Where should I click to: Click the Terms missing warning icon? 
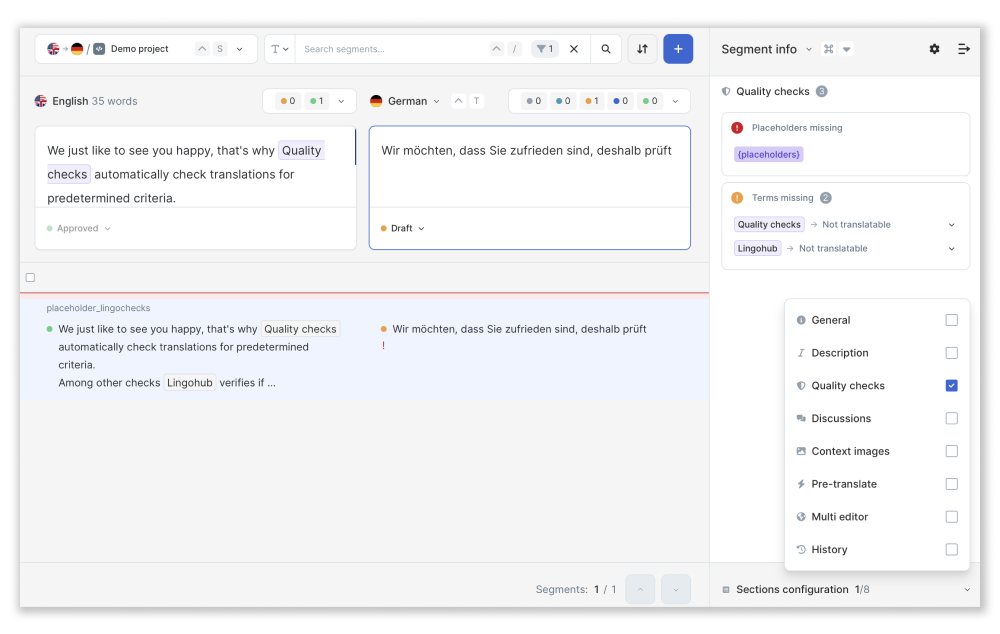pos(737,198)
